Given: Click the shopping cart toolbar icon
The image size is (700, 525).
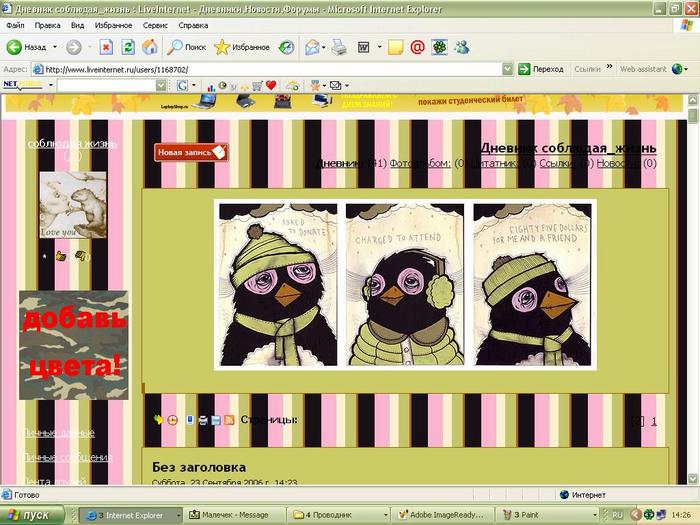Looking at the screenshot, I should [257, 85].
